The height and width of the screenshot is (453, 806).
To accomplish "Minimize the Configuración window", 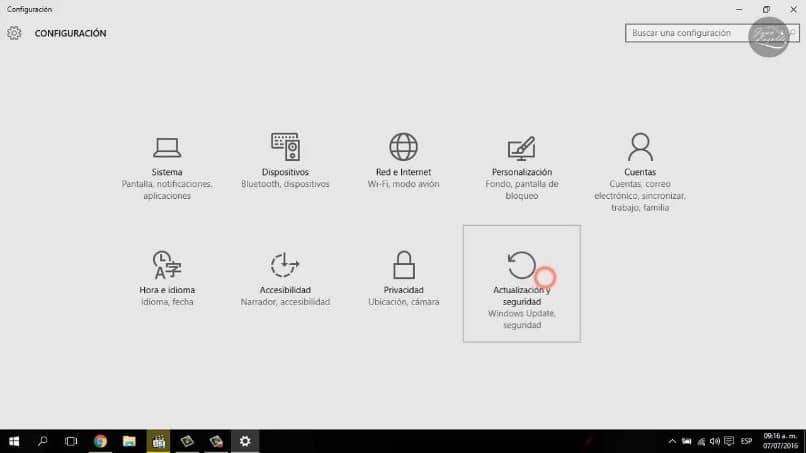I will click(739, 9).
